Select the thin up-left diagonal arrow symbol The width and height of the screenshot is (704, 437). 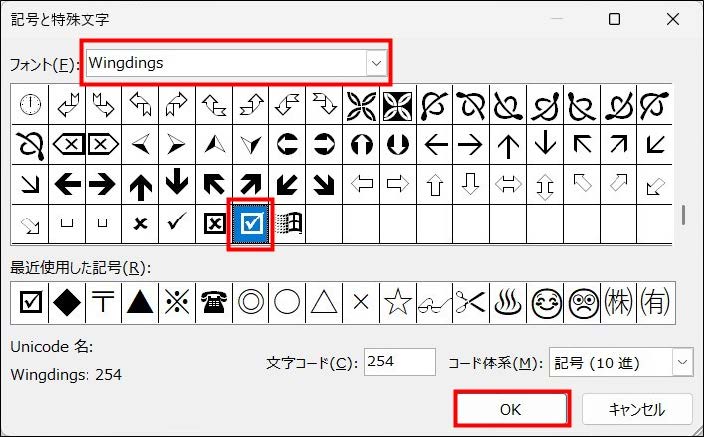582,145
